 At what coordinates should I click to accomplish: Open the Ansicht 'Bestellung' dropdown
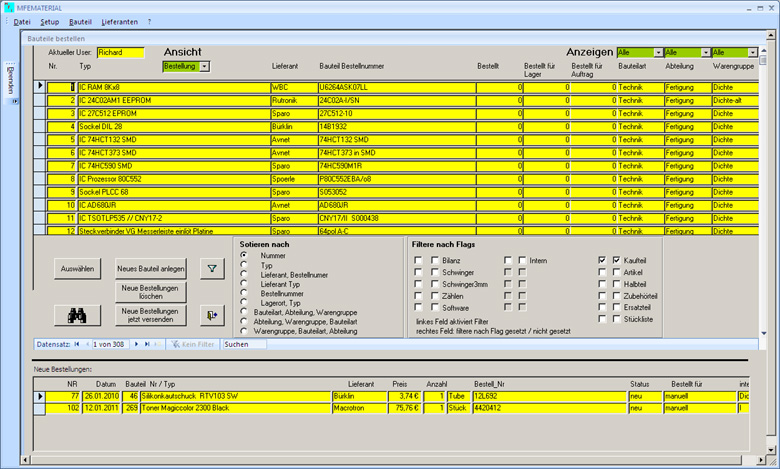[x=205, y=66]
